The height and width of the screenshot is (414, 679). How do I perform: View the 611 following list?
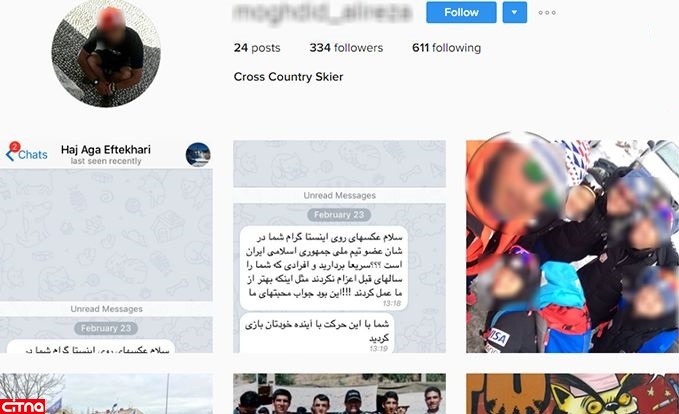(446, 48)
